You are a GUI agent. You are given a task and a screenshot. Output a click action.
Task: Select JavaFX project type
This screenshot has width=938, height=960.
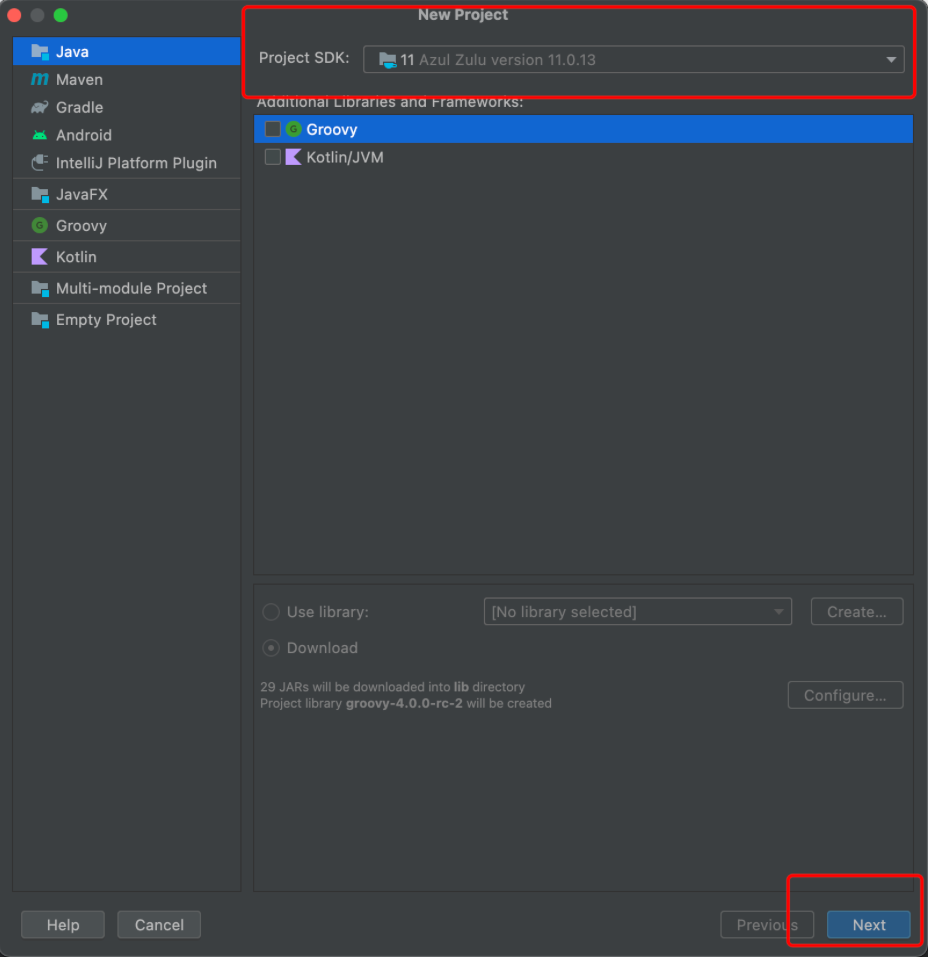[127, 195]
